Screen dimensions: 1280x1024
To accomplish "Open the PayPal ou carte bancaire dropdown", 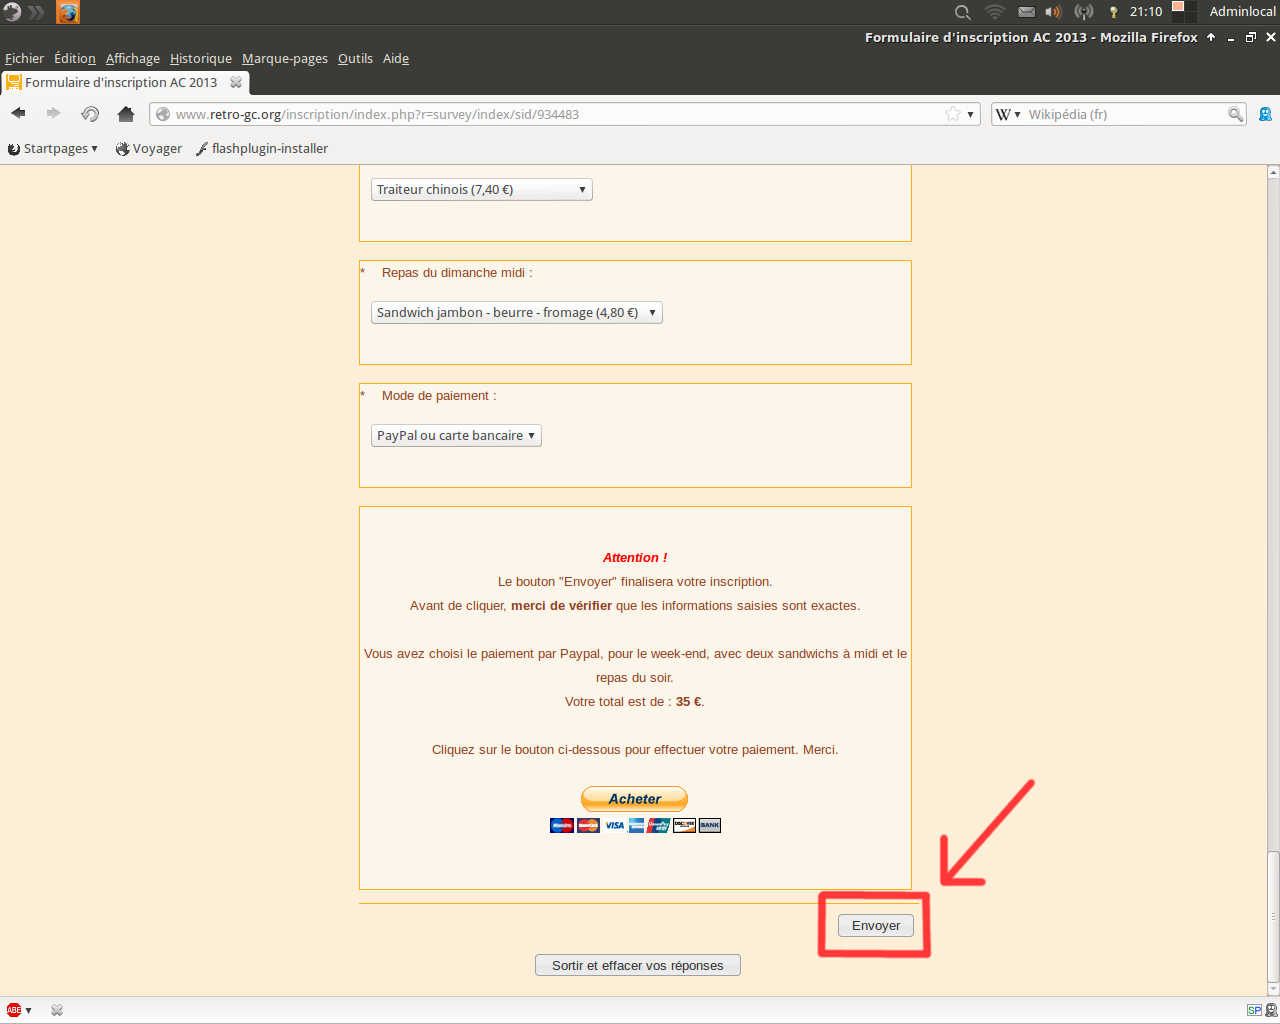I will tap(456, 436).
